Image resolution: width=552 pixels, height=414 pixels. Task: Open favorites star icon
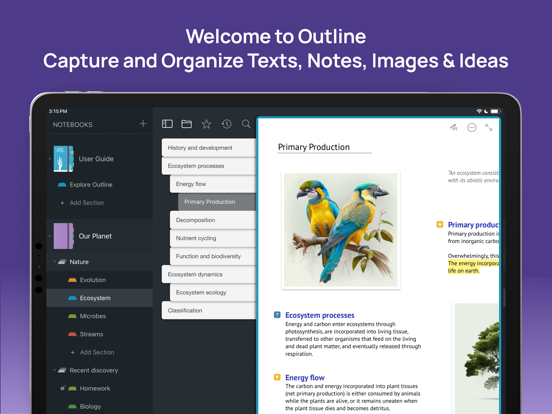206,124
